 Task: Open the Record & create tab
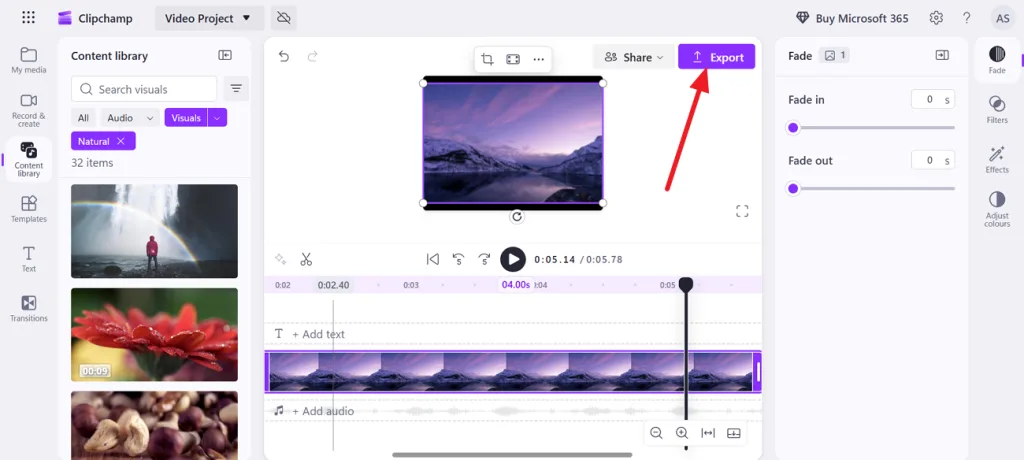click(29, 110)
